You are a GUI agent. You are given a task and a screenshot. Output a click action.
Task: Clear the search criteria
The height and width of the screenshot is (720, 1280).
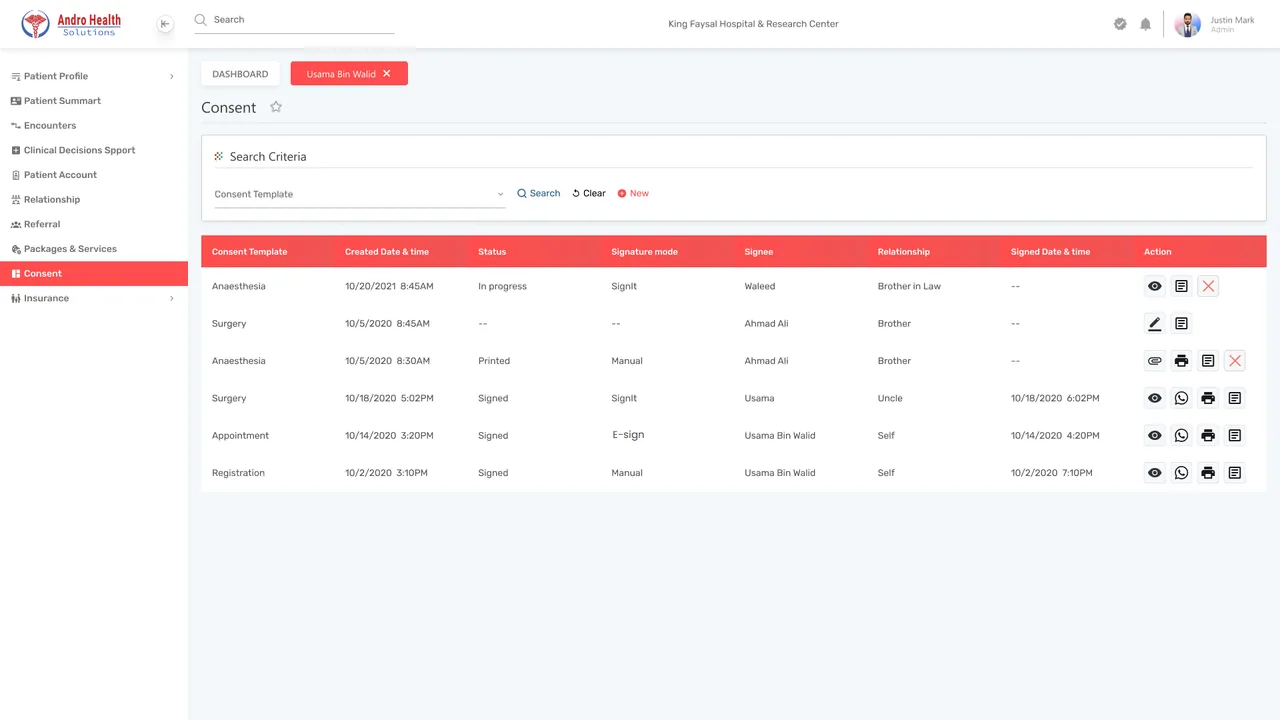(589, 193)
